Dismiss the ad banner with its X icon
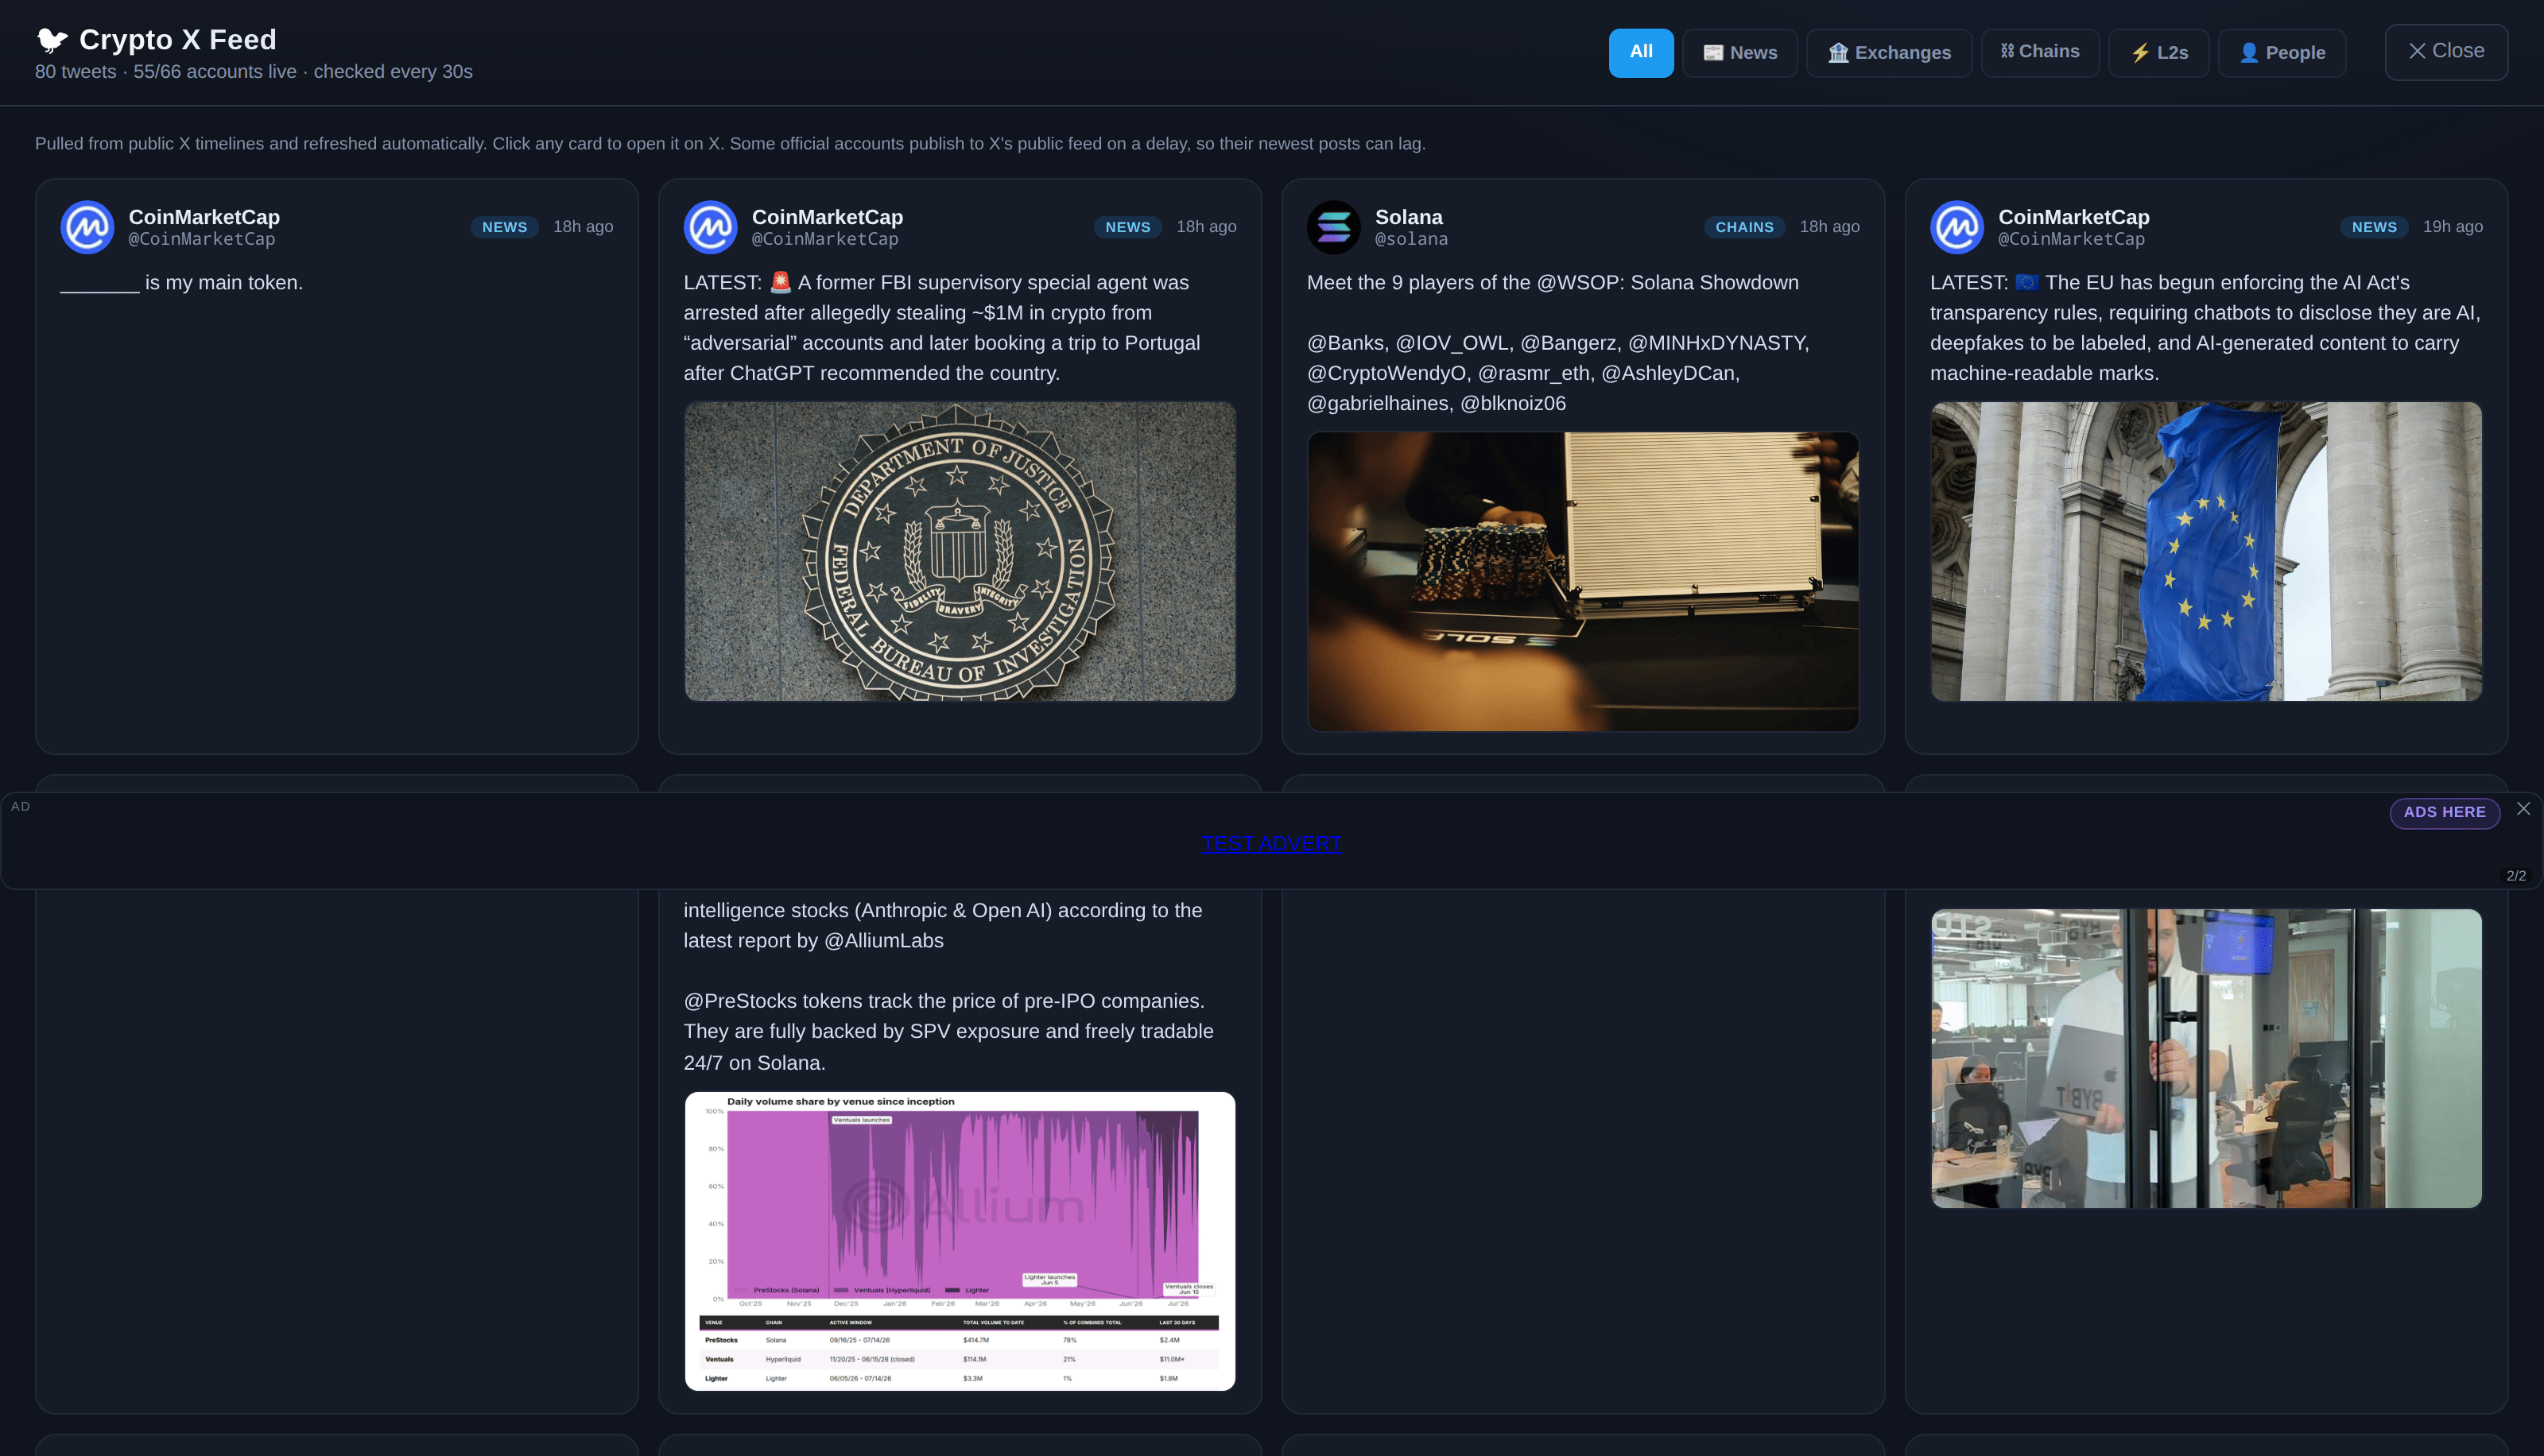This screenshot has height=1456, width=2544. (x=2523, y=808)
